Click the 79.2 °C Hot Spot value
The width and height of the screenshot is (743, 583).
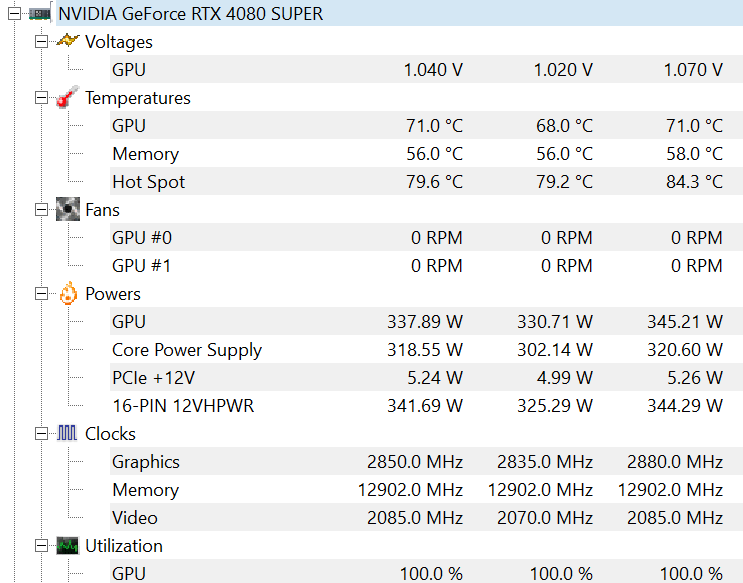click(564, 182)
